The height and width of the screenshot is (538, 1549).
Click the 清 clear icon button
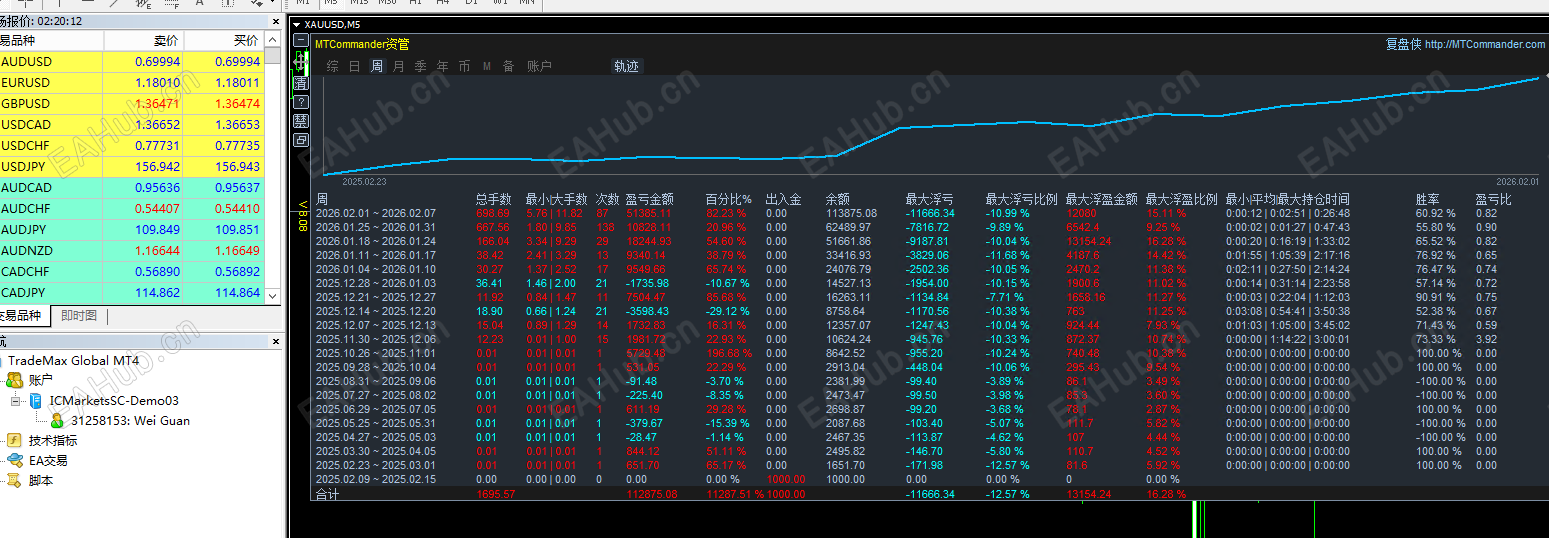(301, 84)
